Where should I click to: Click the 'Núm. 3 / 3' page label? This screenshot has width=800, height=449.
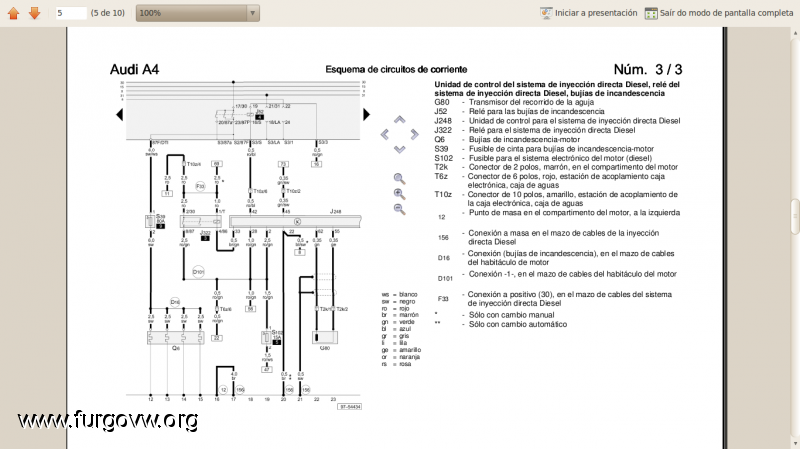(647, 69)
